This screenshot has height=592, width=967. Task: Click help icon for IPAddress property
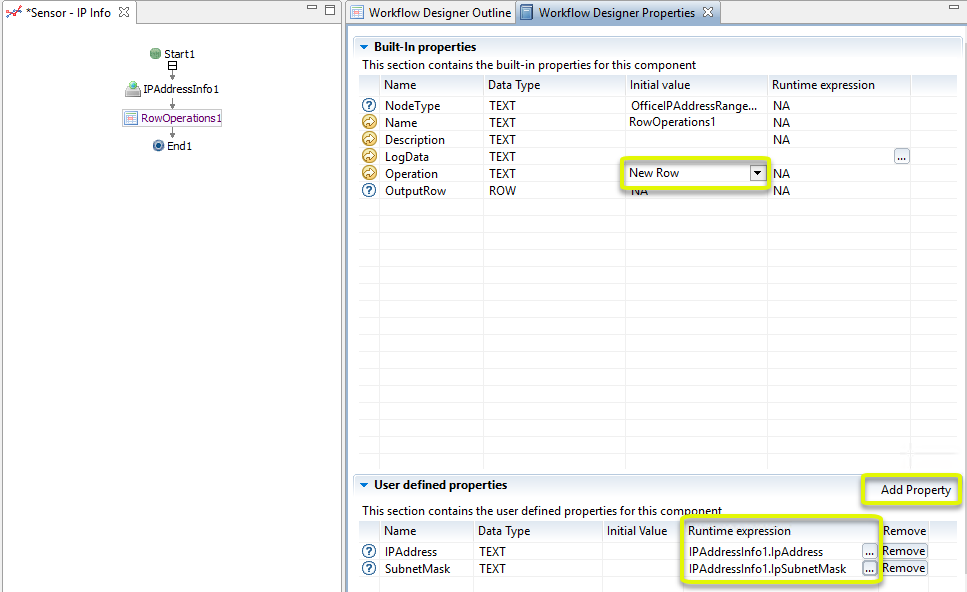369,551
